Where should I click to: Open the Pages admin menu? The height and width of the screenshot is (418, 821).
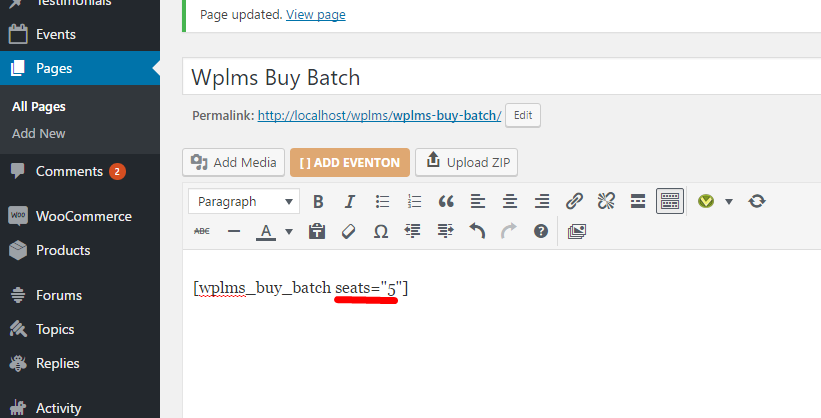click(80, 68)
